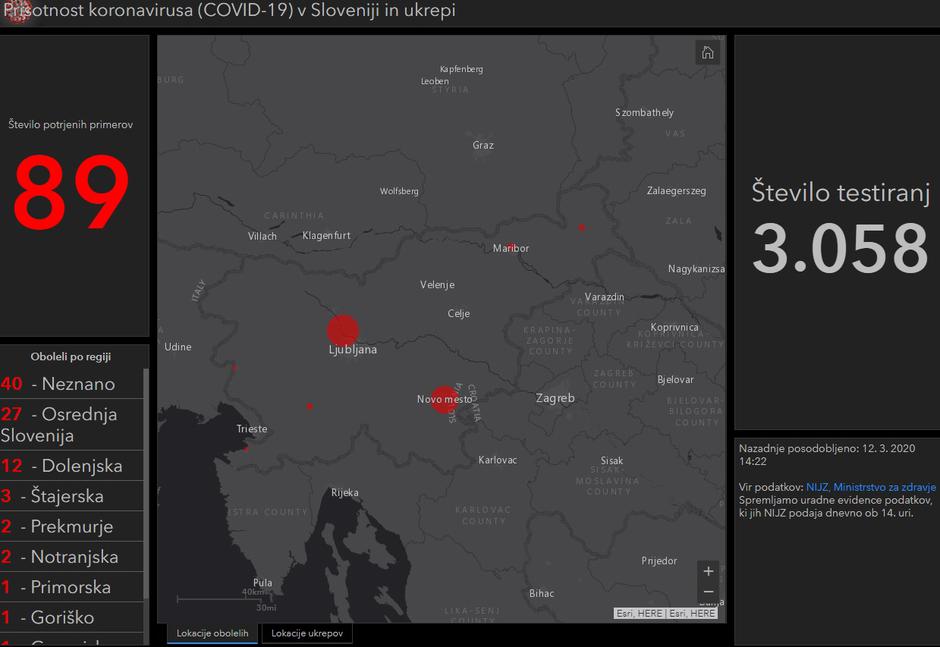The height and width of the screenshot is (647, 940).
Task: Select the Prekmurje region row
Action: click(x=72, y=527)
